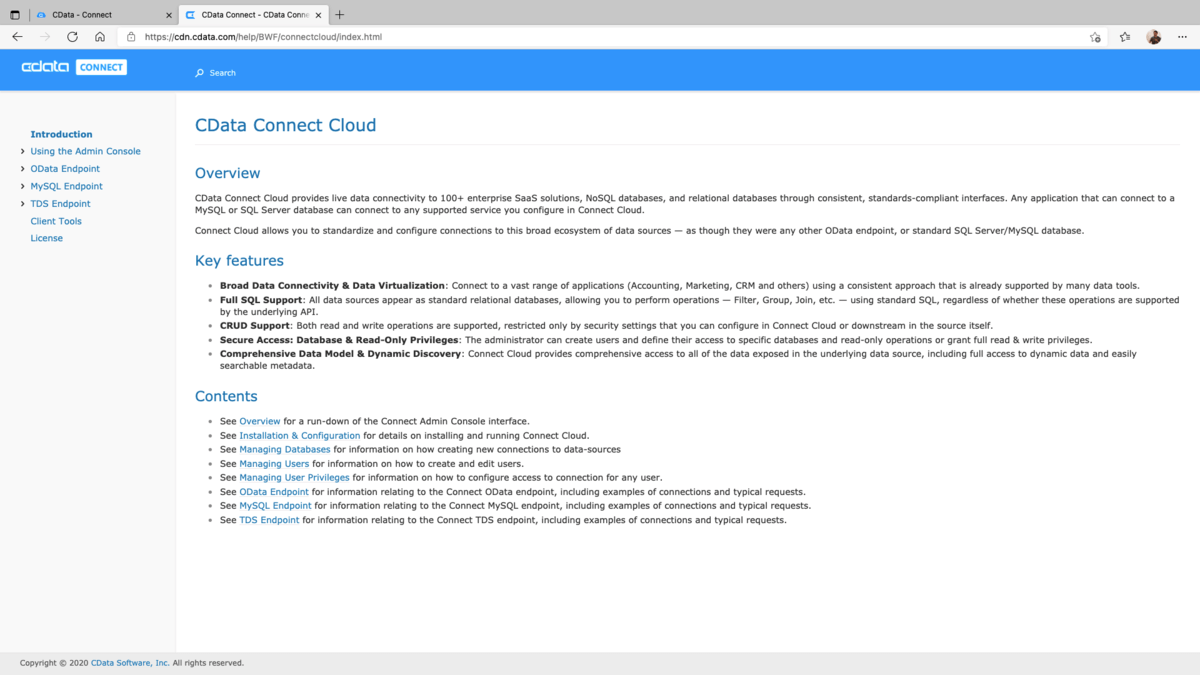Expand OData Endpoint sidebar chevron
1200x675 pixels.
(23, 169)
